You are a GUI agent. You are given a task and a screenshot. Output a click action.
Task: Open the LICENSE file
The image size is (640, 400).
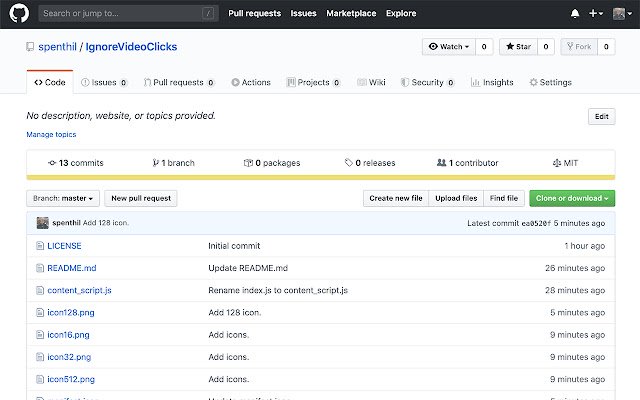[64, 246]
